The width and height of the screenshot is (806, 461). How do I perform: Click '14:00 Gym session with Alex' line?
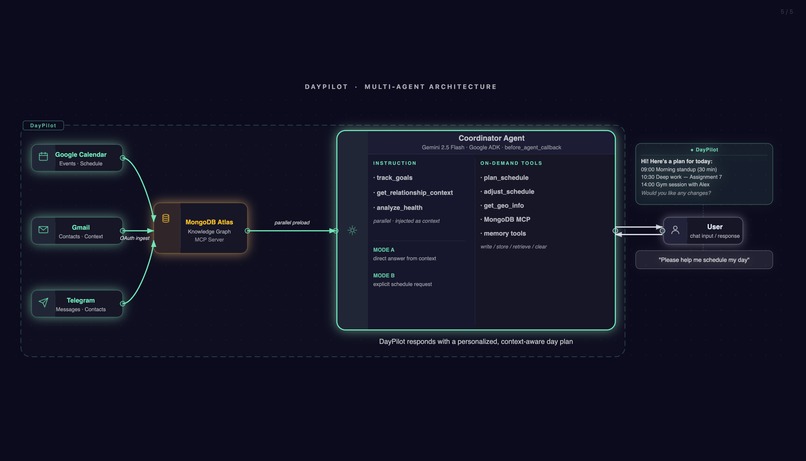(x=675, y=185)
